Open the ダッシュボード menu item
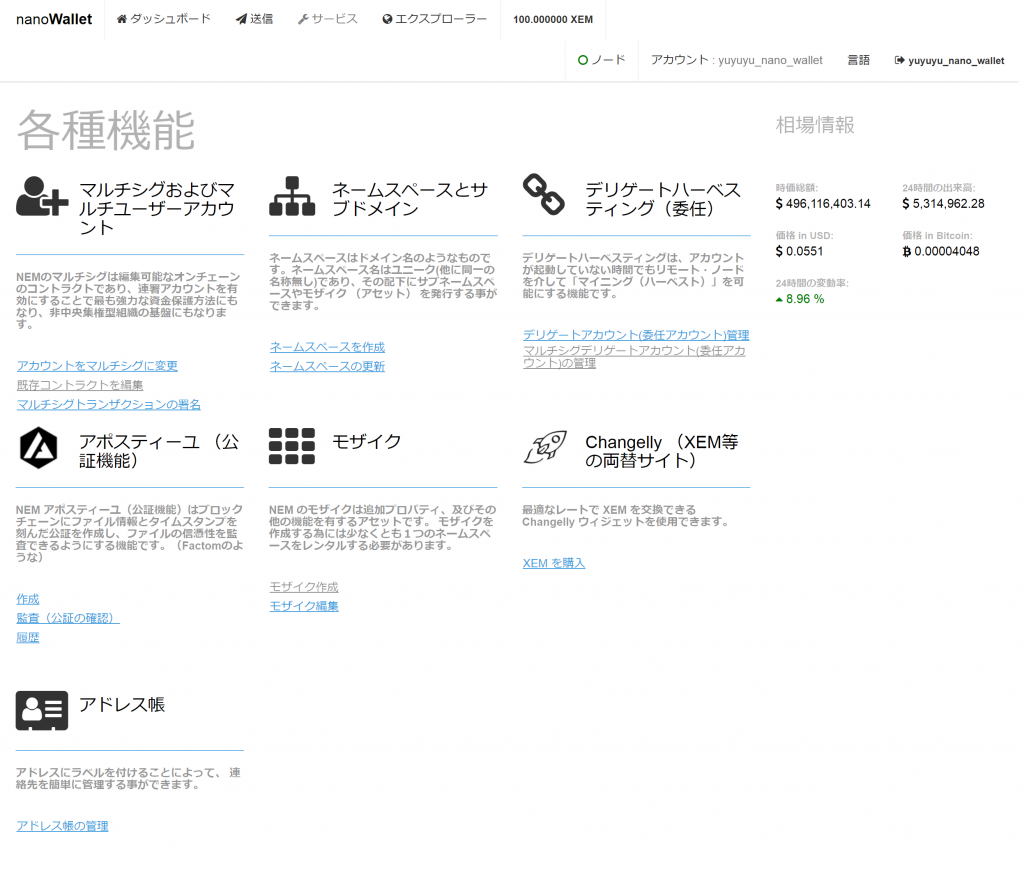 (x=163, y=19)
